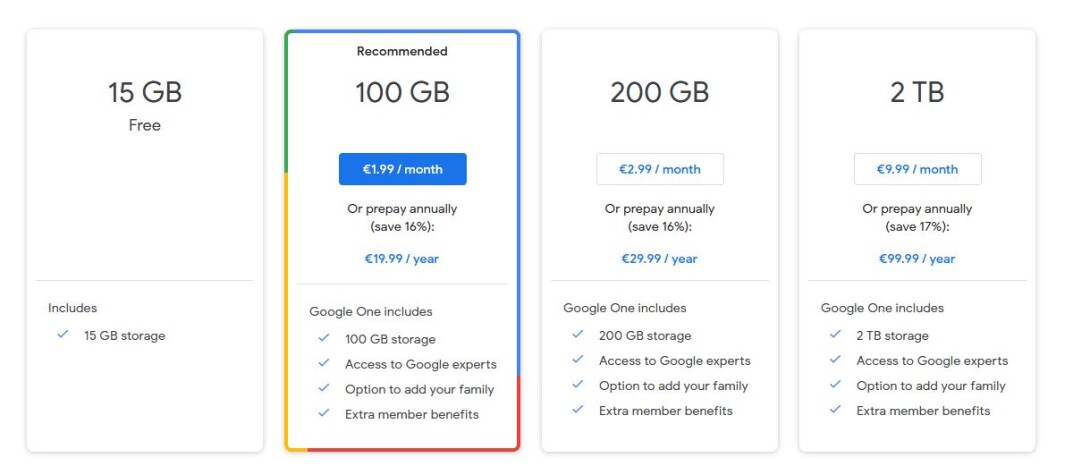Click checkmark for Extra member benefits in 2 TB plan
This screenshot has height=475, width=1073.
coord(836,410)
